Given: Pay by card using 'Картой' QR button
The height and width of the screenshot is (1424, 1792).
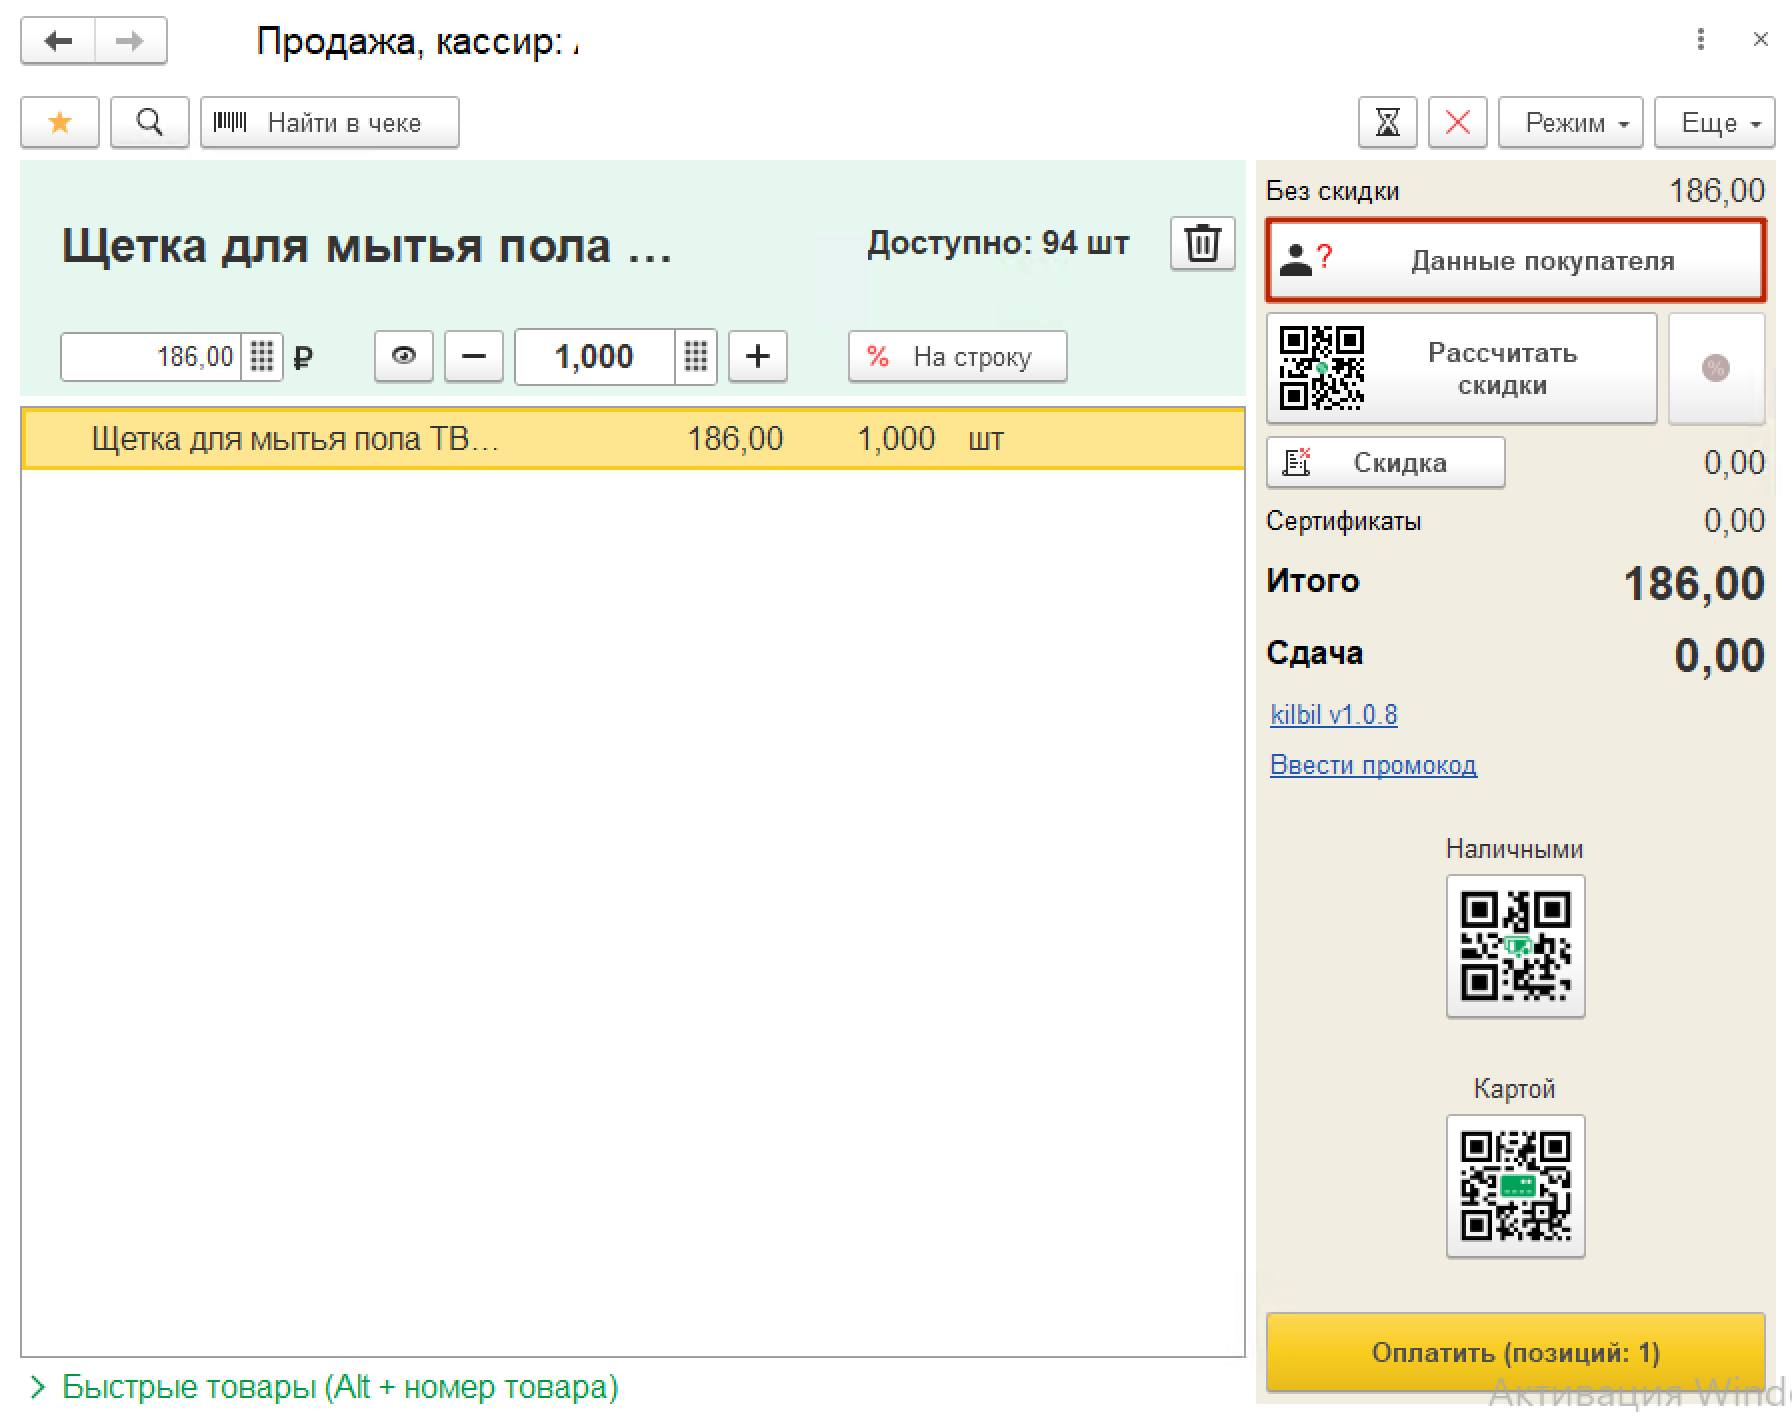Looking at the screenshot, I should click(x=1516, y=1186).
